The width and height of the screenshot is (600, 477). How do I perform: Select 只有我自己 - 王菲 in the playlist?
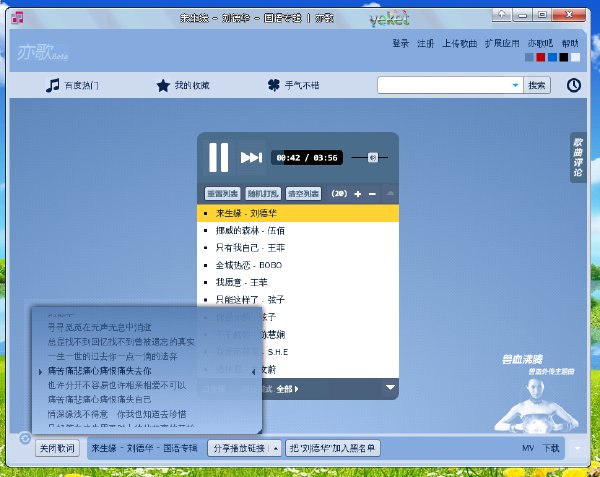click(298, 248)
